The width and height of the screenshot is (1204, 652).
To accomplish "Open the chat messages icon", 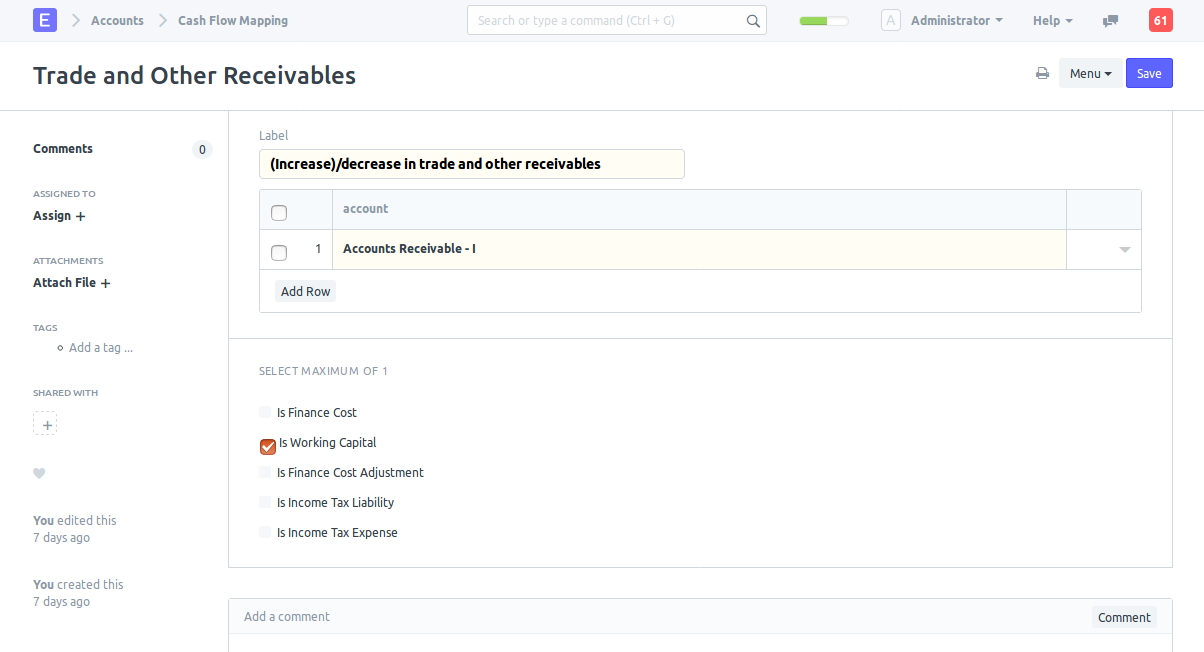I will coord(1110,21).
